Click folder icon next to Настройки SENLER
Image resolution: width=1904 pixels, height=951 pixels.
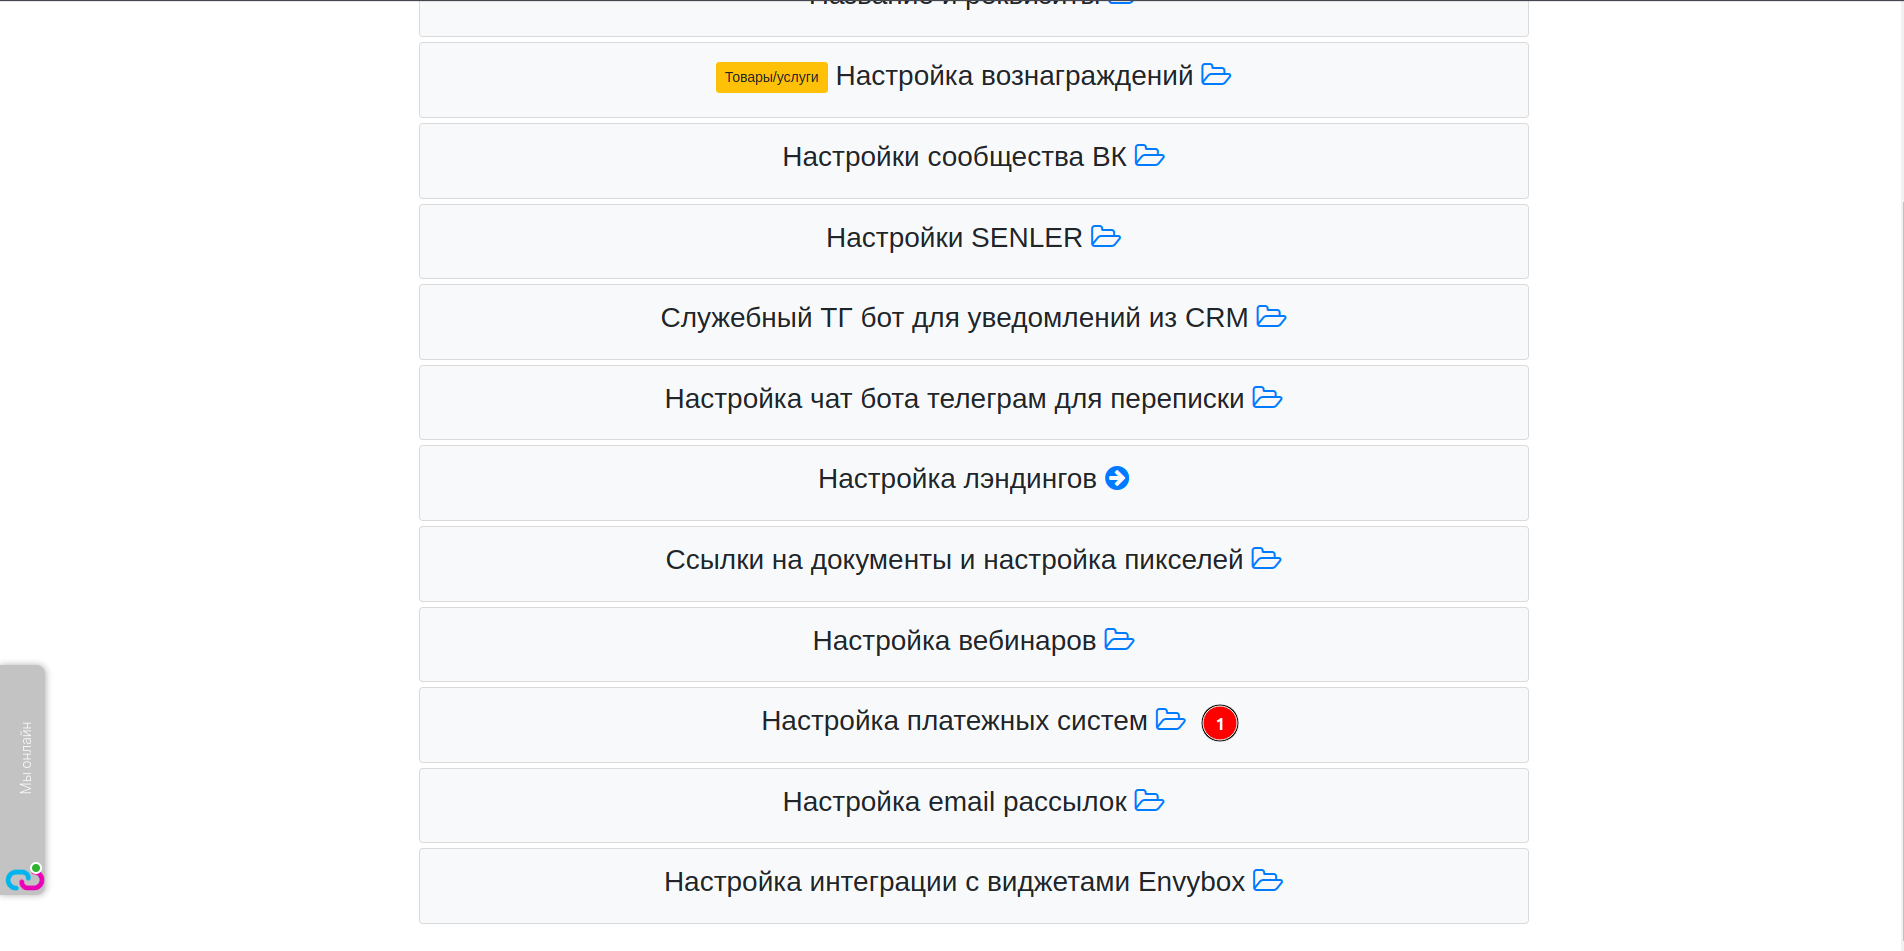(1105, 237)
